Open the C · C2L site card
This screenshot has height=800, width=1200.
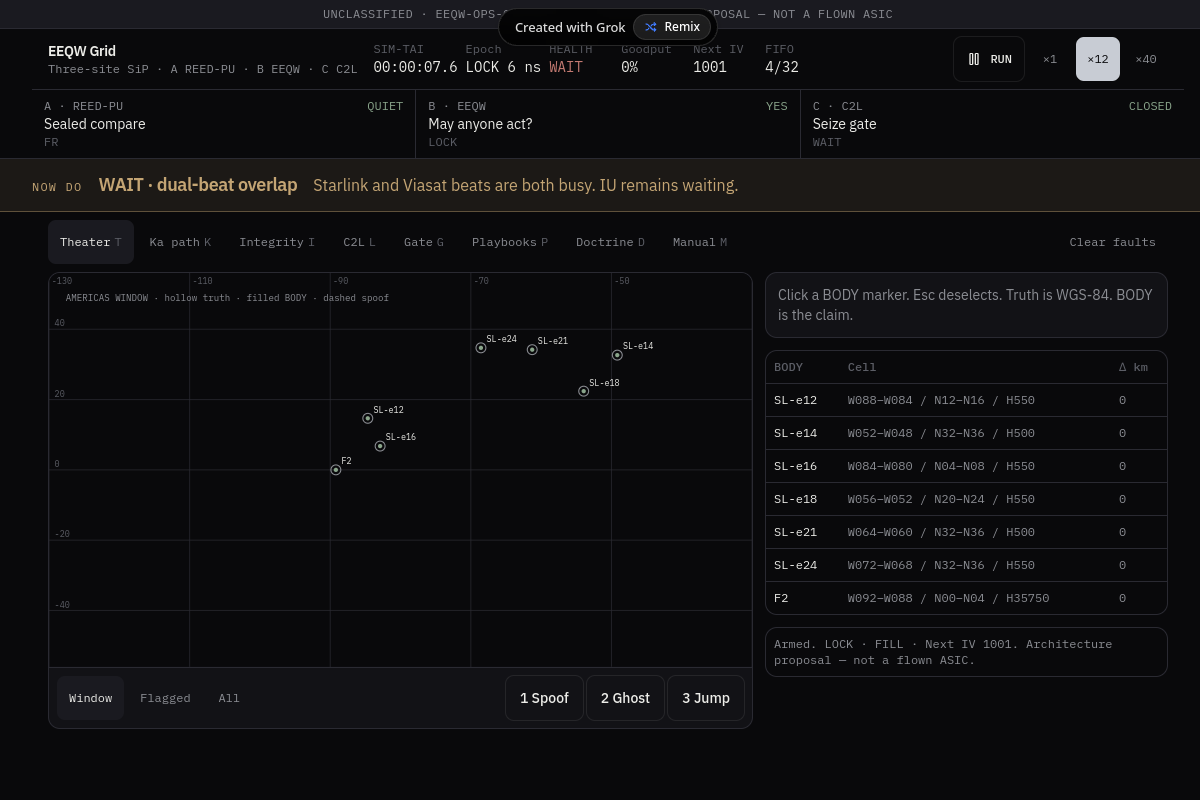coord(992,124)
